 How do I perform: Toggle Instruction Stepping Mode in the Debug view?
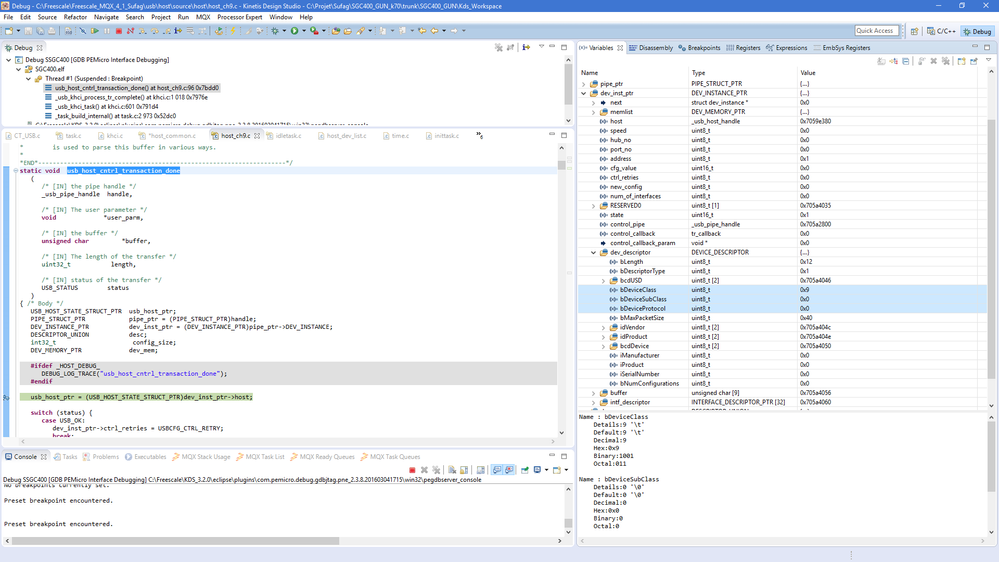pyautogui.click(x=526, y=47)
